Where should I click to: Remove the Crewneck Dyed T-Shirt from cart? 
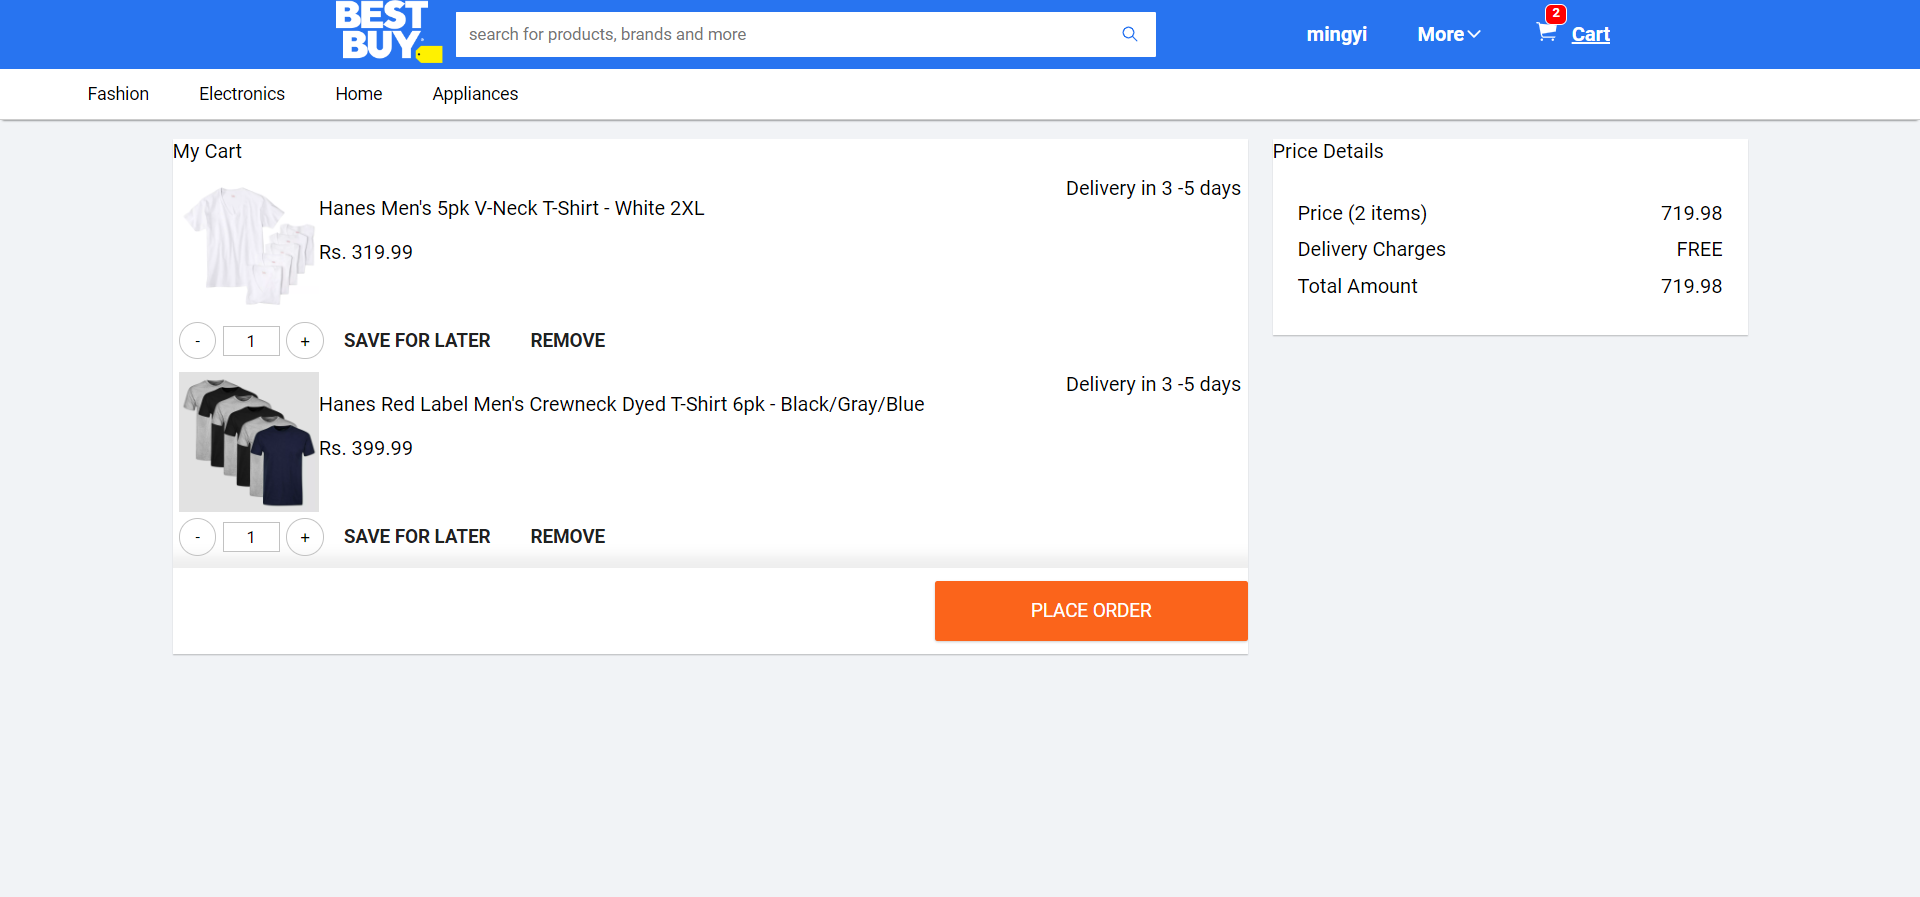coord(568,537)
